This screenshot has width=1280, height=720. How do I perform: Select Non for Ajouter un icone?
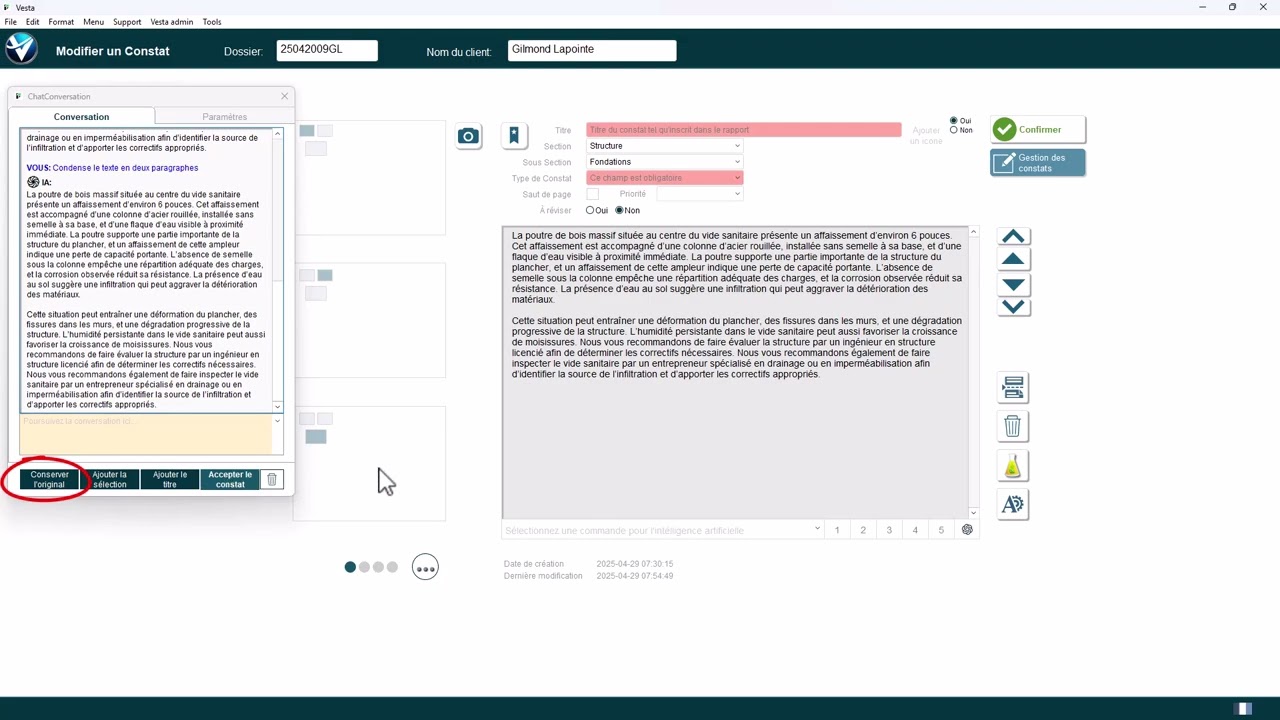(x=954, y=130)
